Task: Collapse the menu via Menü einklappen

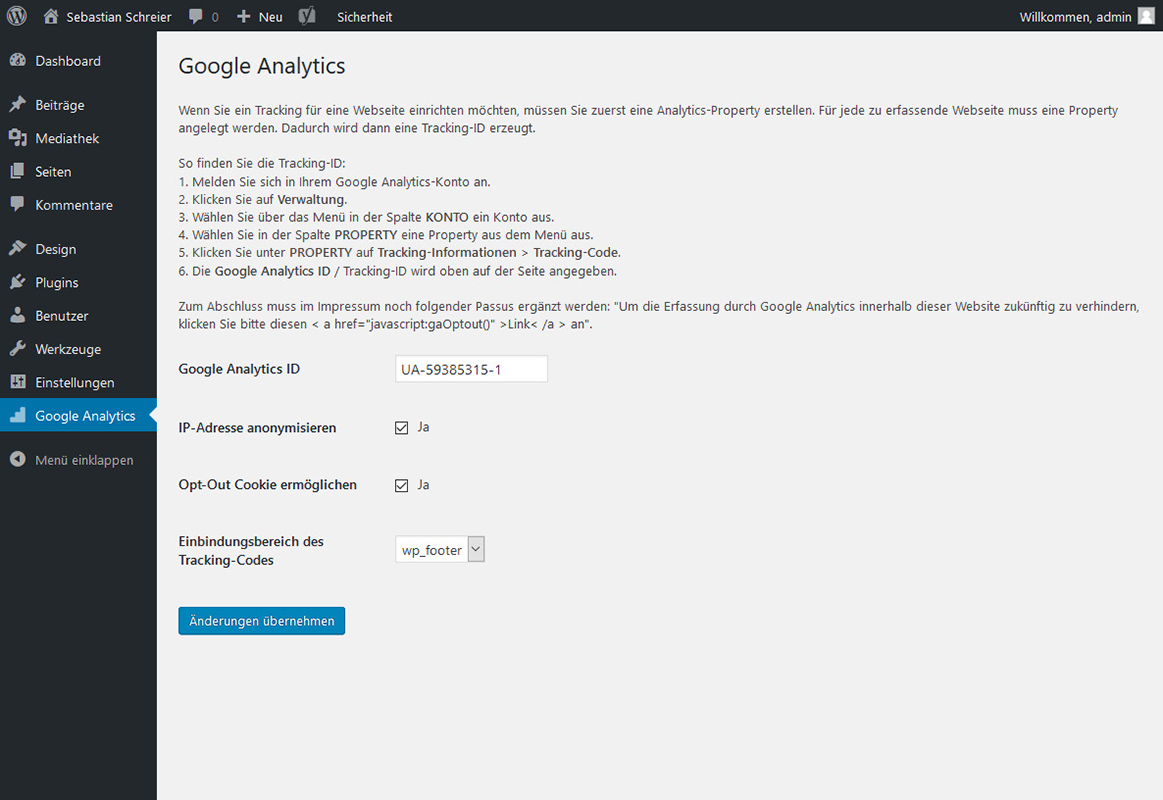Action: tap(83, 460)
